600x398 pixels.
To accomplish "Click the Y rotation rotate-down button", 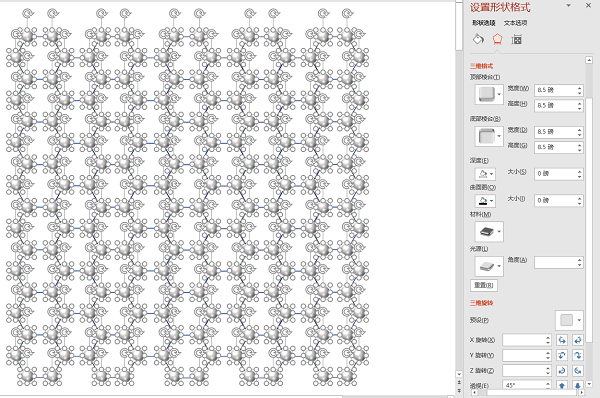I will point(578,355).
